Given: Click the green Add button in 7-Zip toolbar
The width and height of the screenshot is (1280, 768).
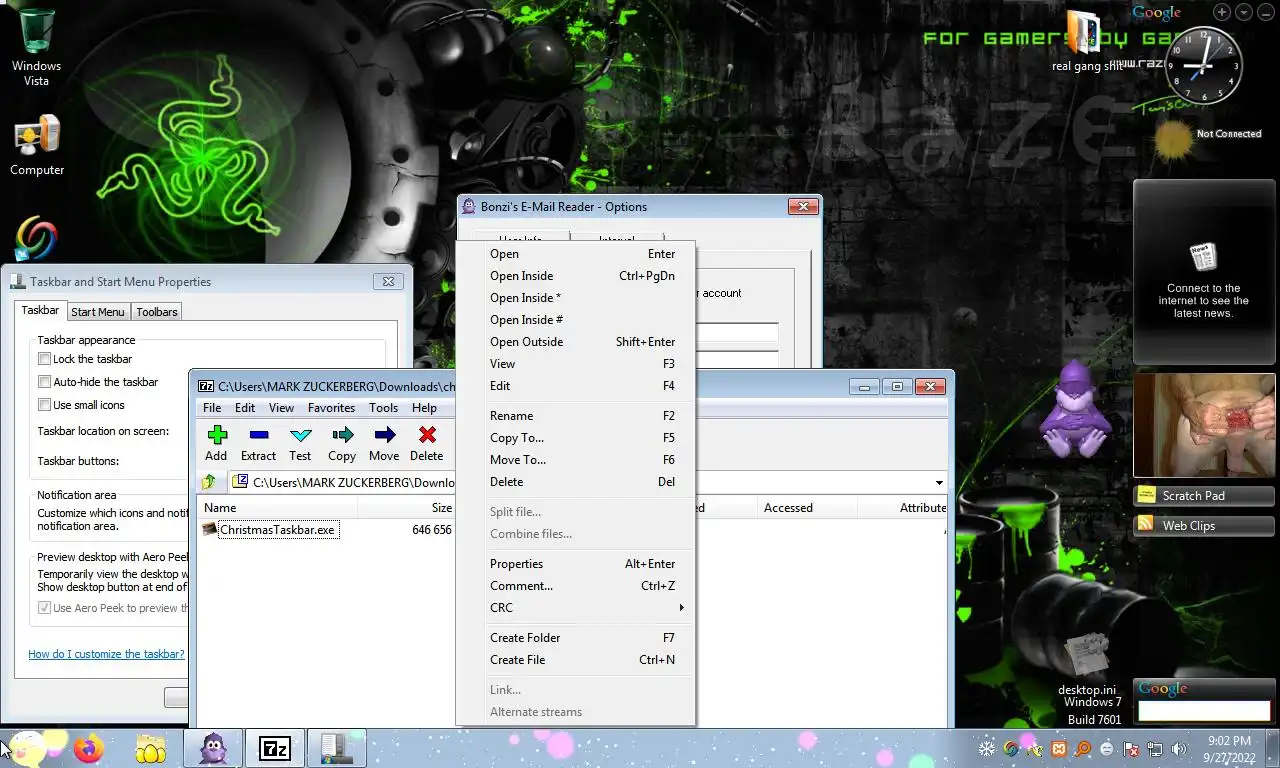Looking at the screenshot, I should point(216,442).
